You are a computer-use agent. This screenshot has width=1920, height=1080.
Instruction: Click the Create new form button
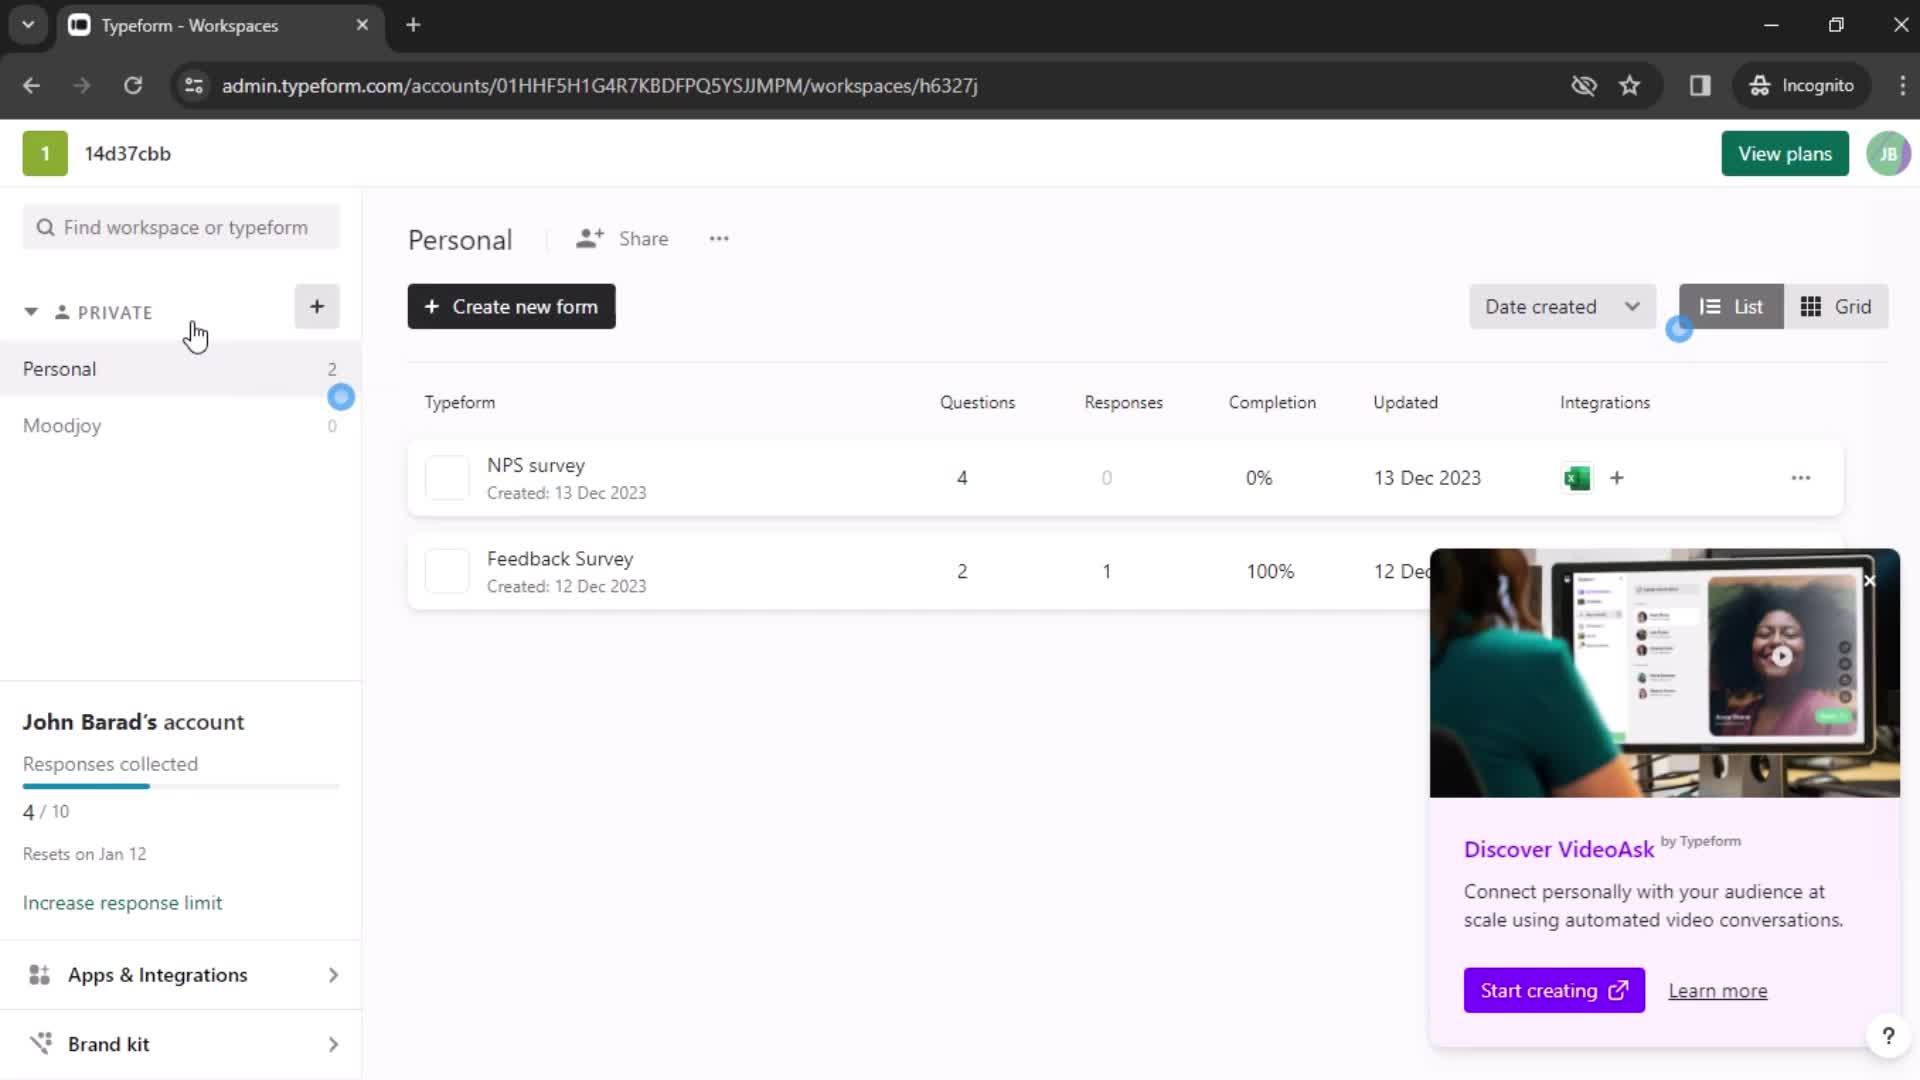(510, 306)
